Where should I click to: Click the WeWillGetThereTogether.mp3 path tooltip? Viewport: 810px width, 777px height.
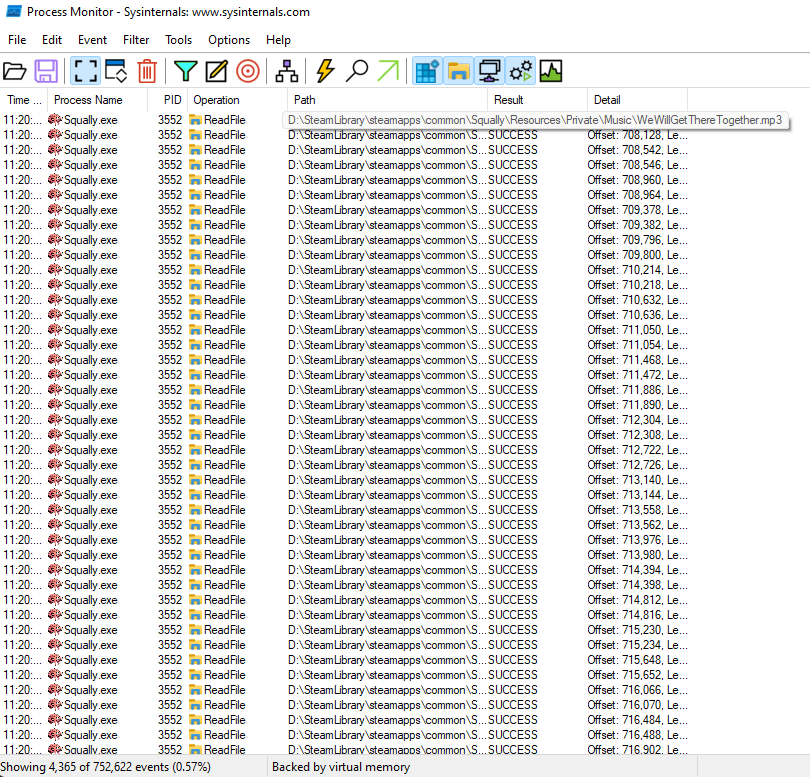(535, 120)
